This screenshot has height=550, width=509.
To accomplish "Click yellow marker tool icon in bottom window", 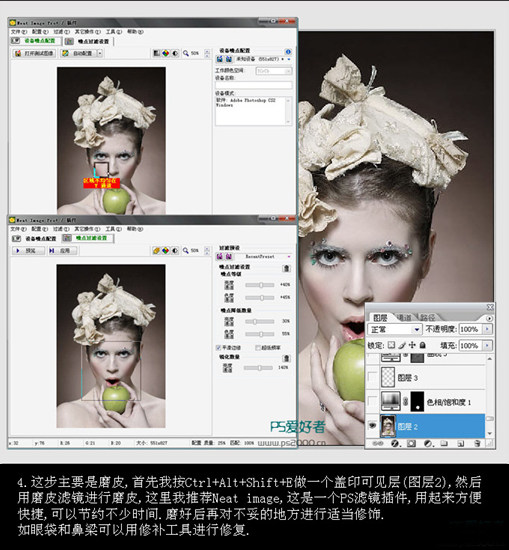I will point(156,250).
